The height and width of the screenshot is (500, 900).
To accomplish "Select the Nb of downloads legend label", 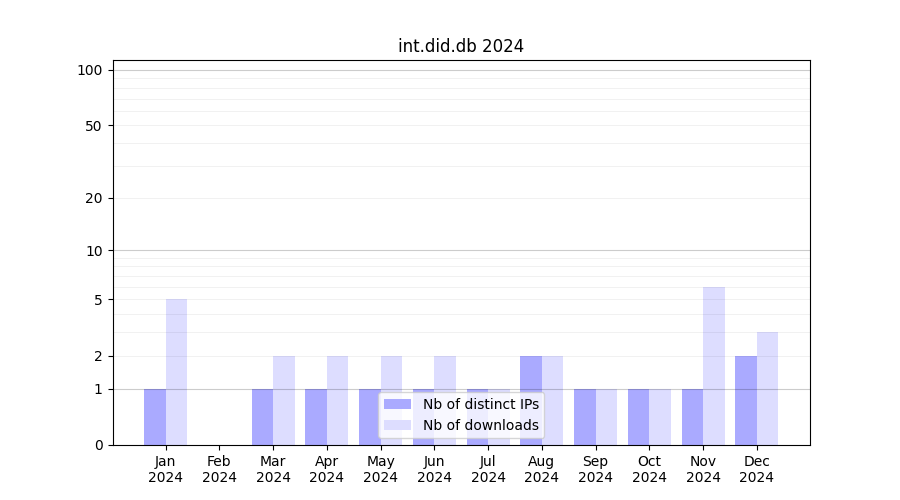I will [480, 425].
